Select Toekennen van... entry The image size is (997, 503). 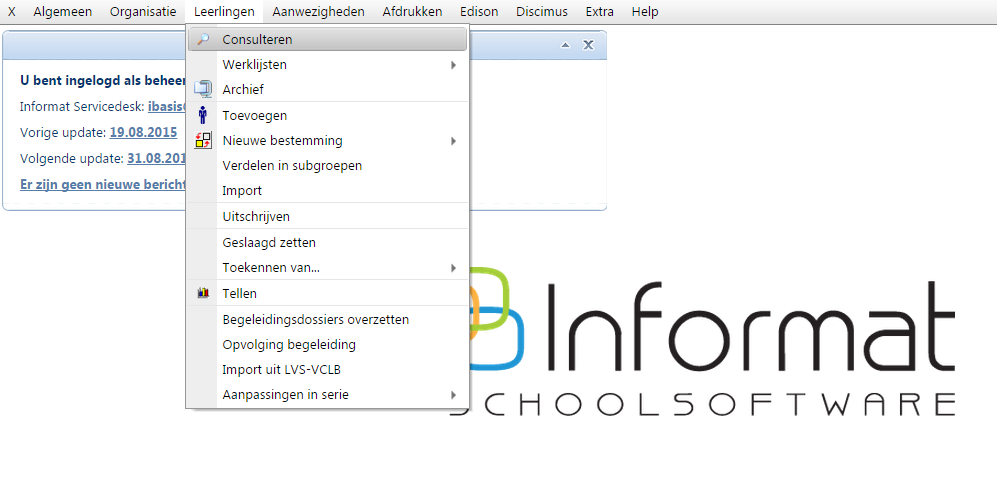pos(327,268)
